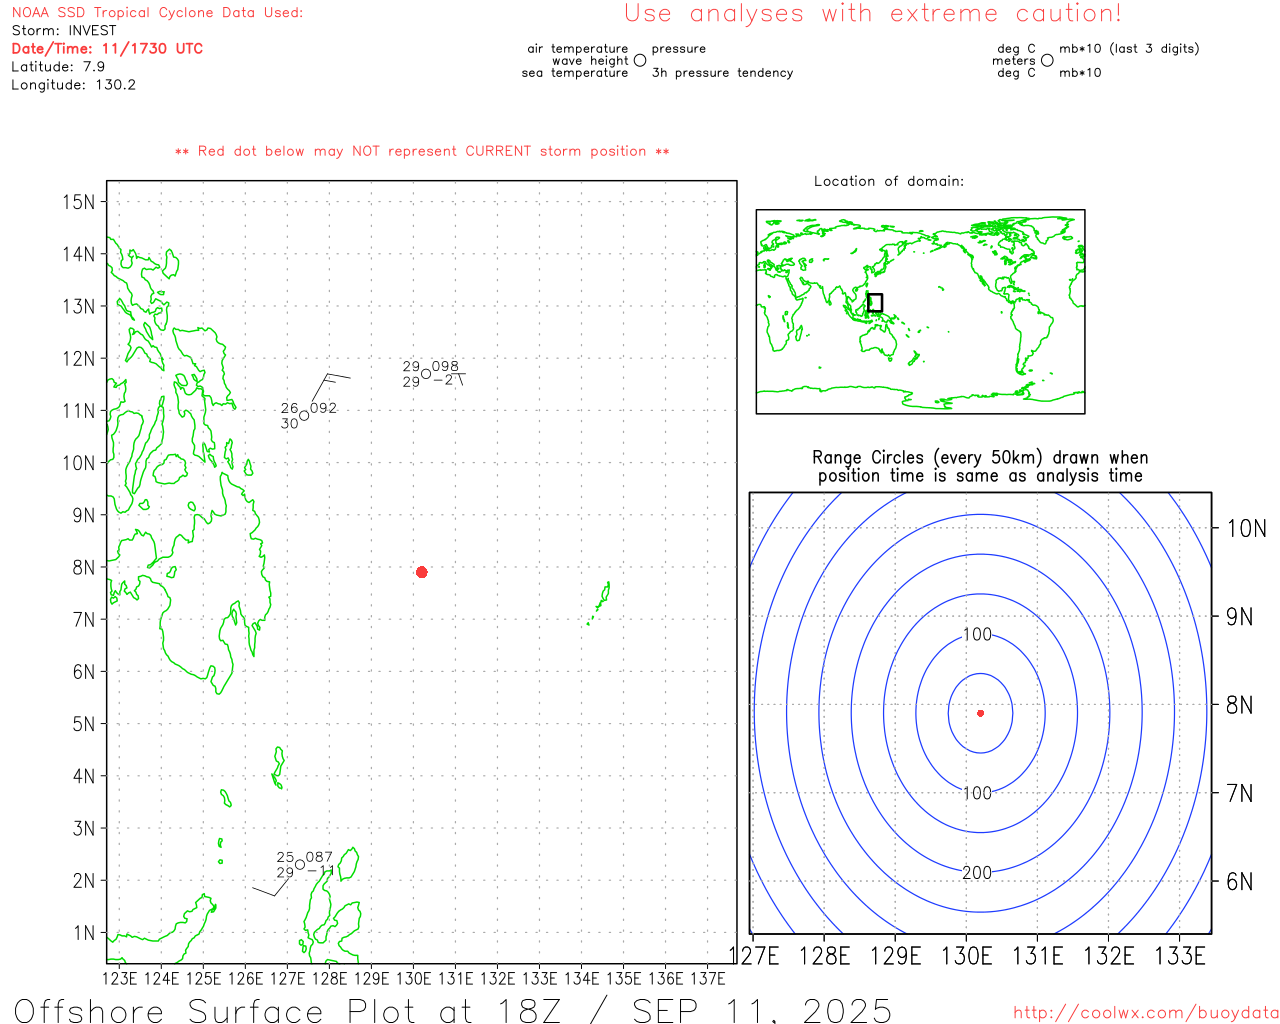Click the '137E' label on main map axis
Screen dimensions: 1280x1024
click(708, 978)
